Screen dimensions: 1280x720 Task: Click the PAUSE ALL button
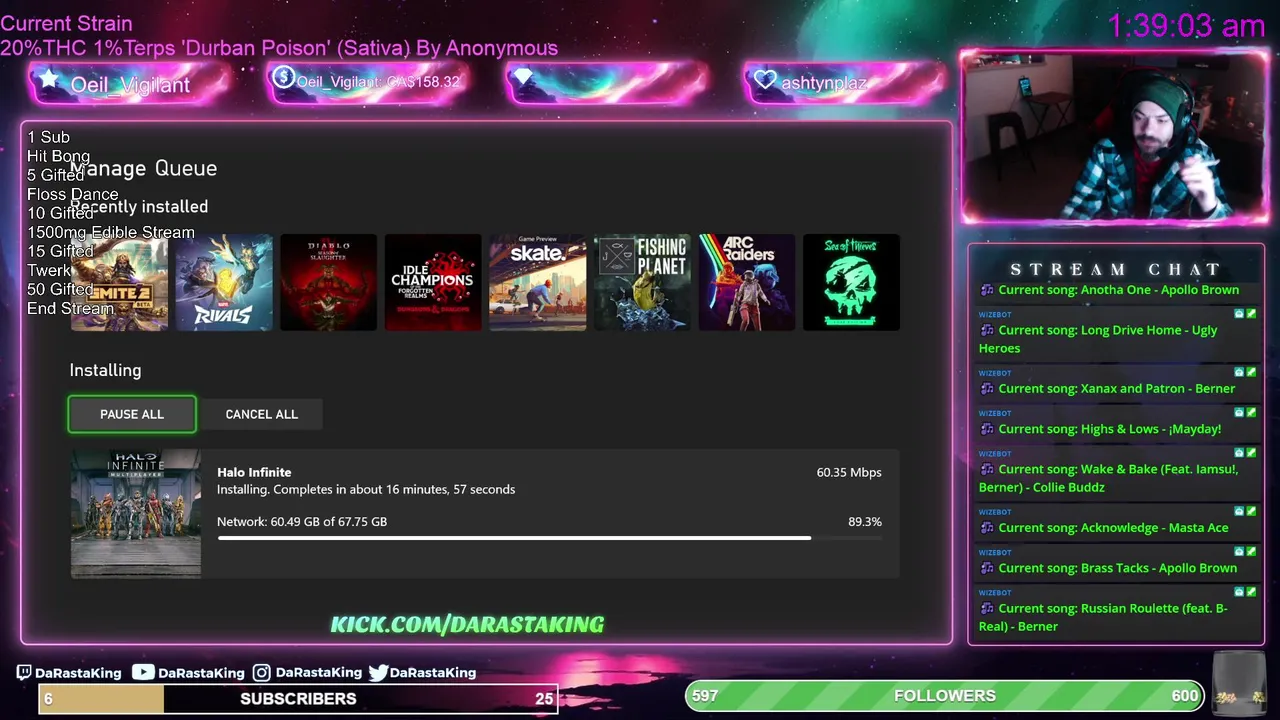click(x=132, y=414)
